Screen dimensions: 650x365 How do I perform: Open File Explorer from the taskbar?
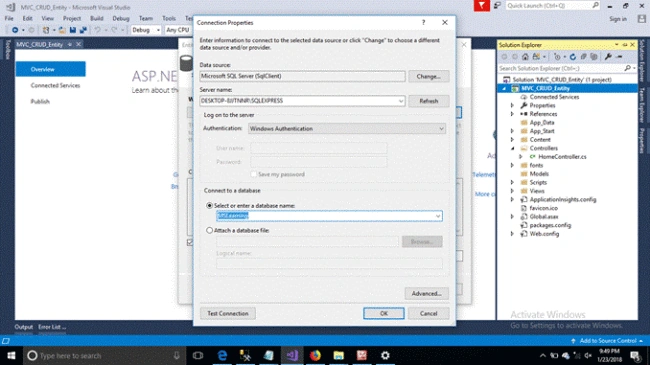[338, 355]
